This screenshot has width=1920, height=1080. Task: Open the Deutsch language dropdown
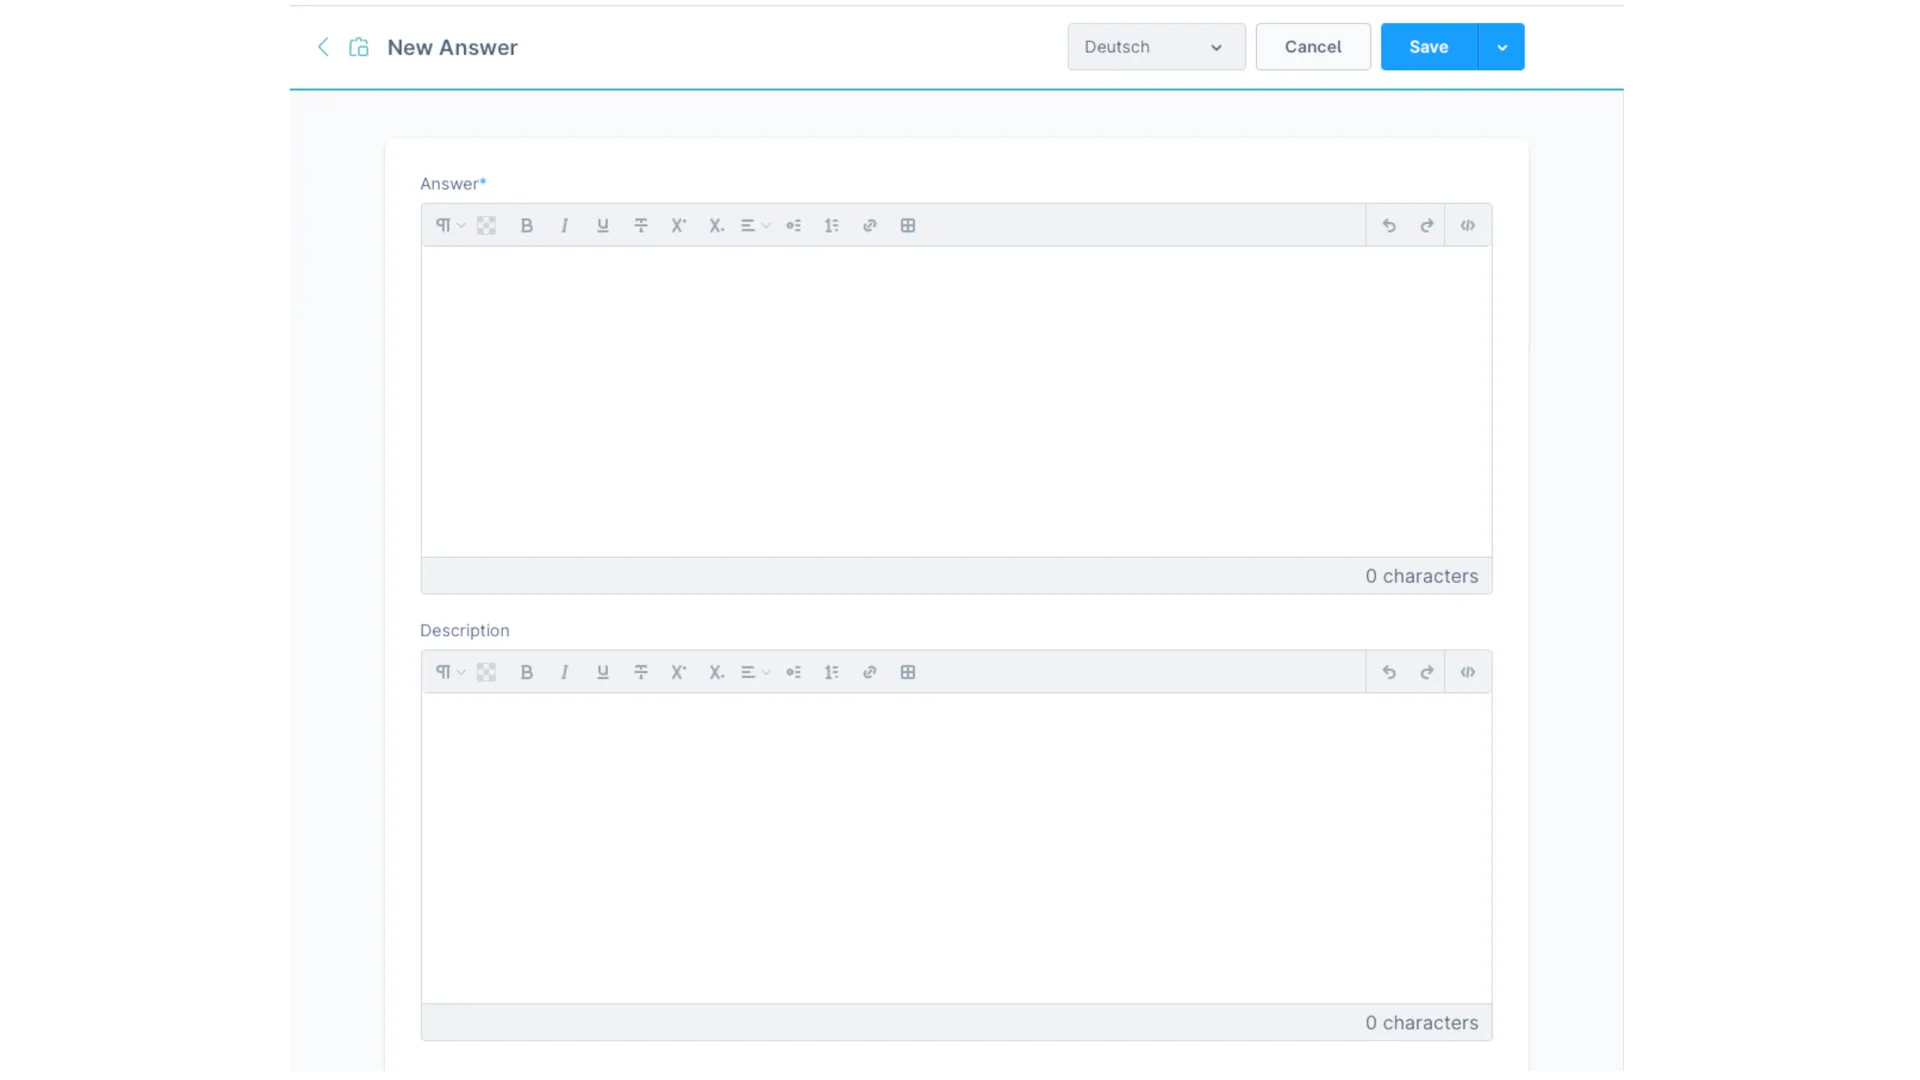(1155, 46)
